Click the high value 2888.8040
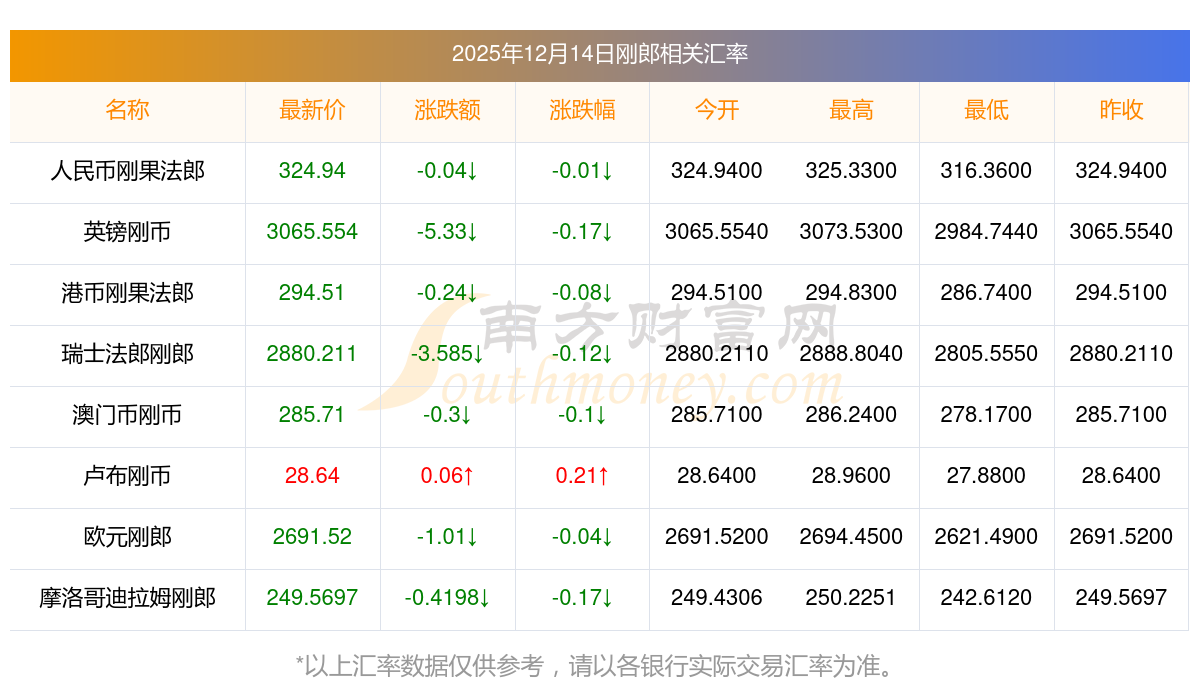This screenshot has height=697, width=1200. 852,354
